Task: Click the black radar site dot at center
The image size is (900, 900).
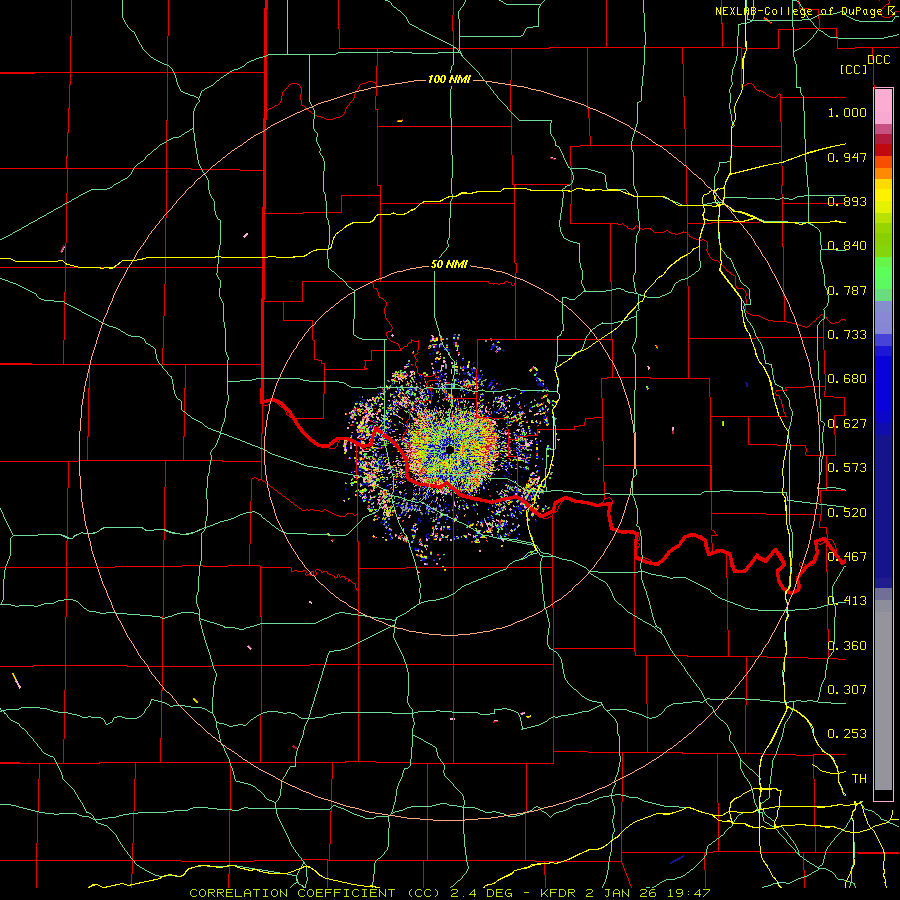Action: [x=449, y=450]
